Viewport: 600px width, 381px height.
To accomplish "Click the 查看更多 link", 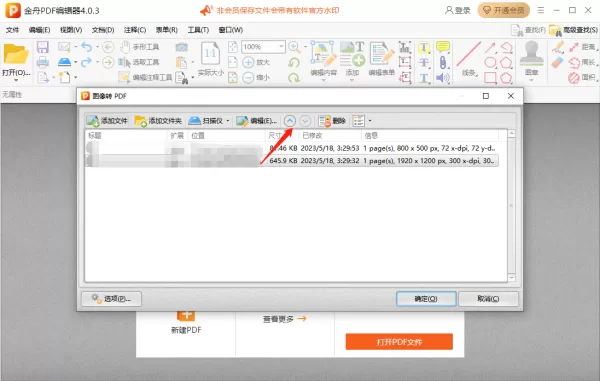I will pos(285,319).
